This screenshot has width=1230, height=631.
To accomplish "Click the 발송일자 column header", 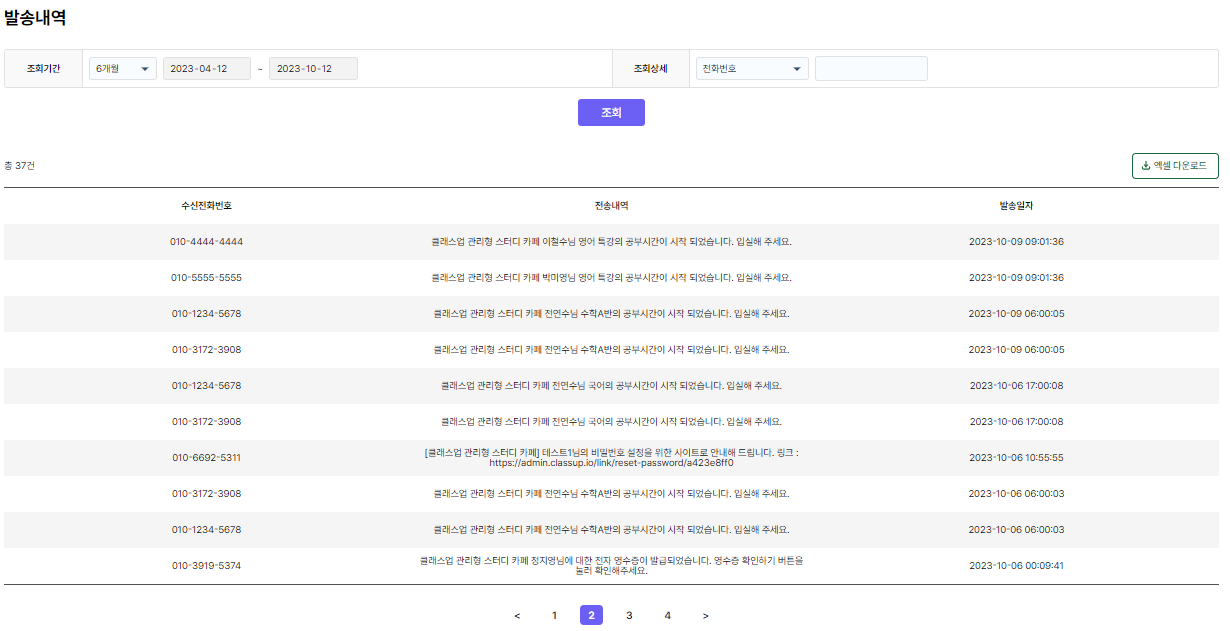I will (x=1016, y=206).
